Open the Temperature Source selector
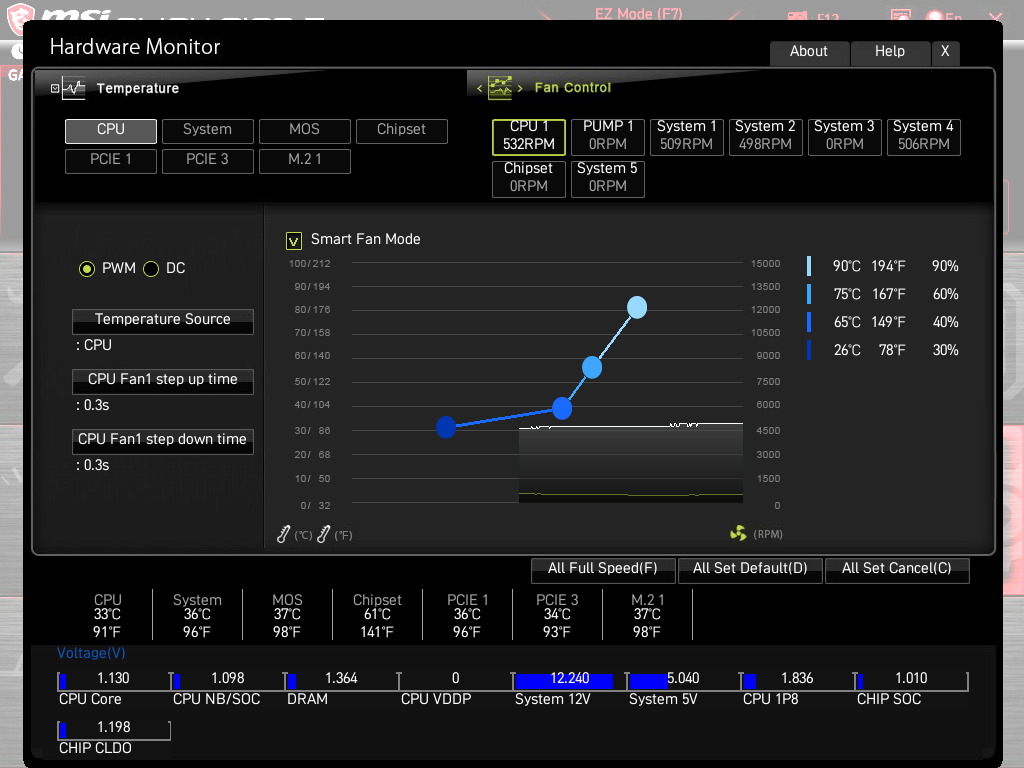This screenshot has width=1024, height=768. [163, 321]
